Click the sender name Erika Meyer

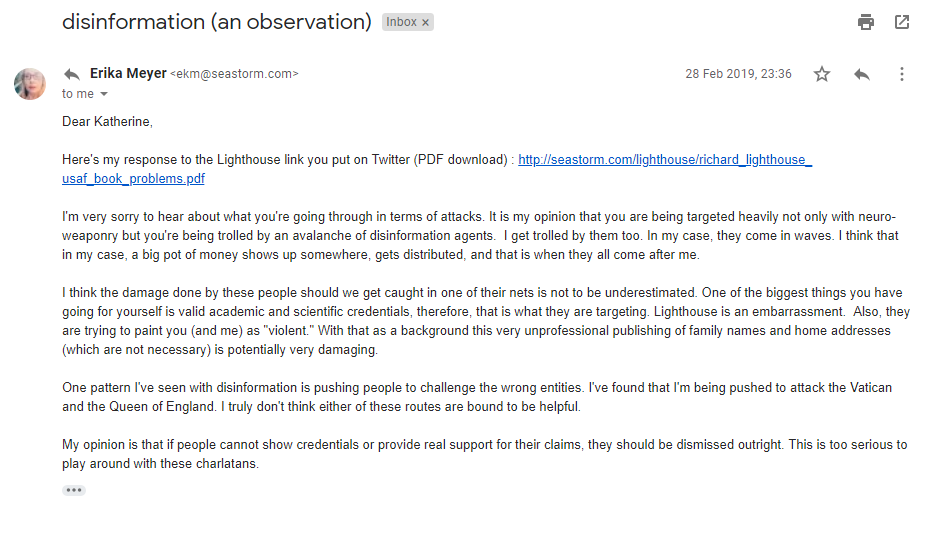click(128, 73)
